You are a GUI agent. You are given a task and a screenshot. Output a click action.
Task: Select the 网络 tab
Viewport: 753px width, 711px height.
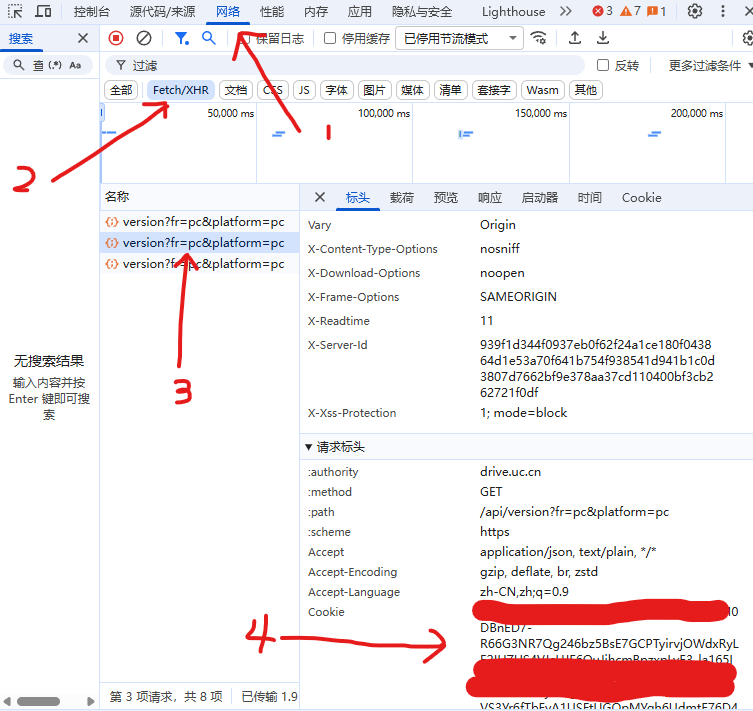click(x=228, y=12)
